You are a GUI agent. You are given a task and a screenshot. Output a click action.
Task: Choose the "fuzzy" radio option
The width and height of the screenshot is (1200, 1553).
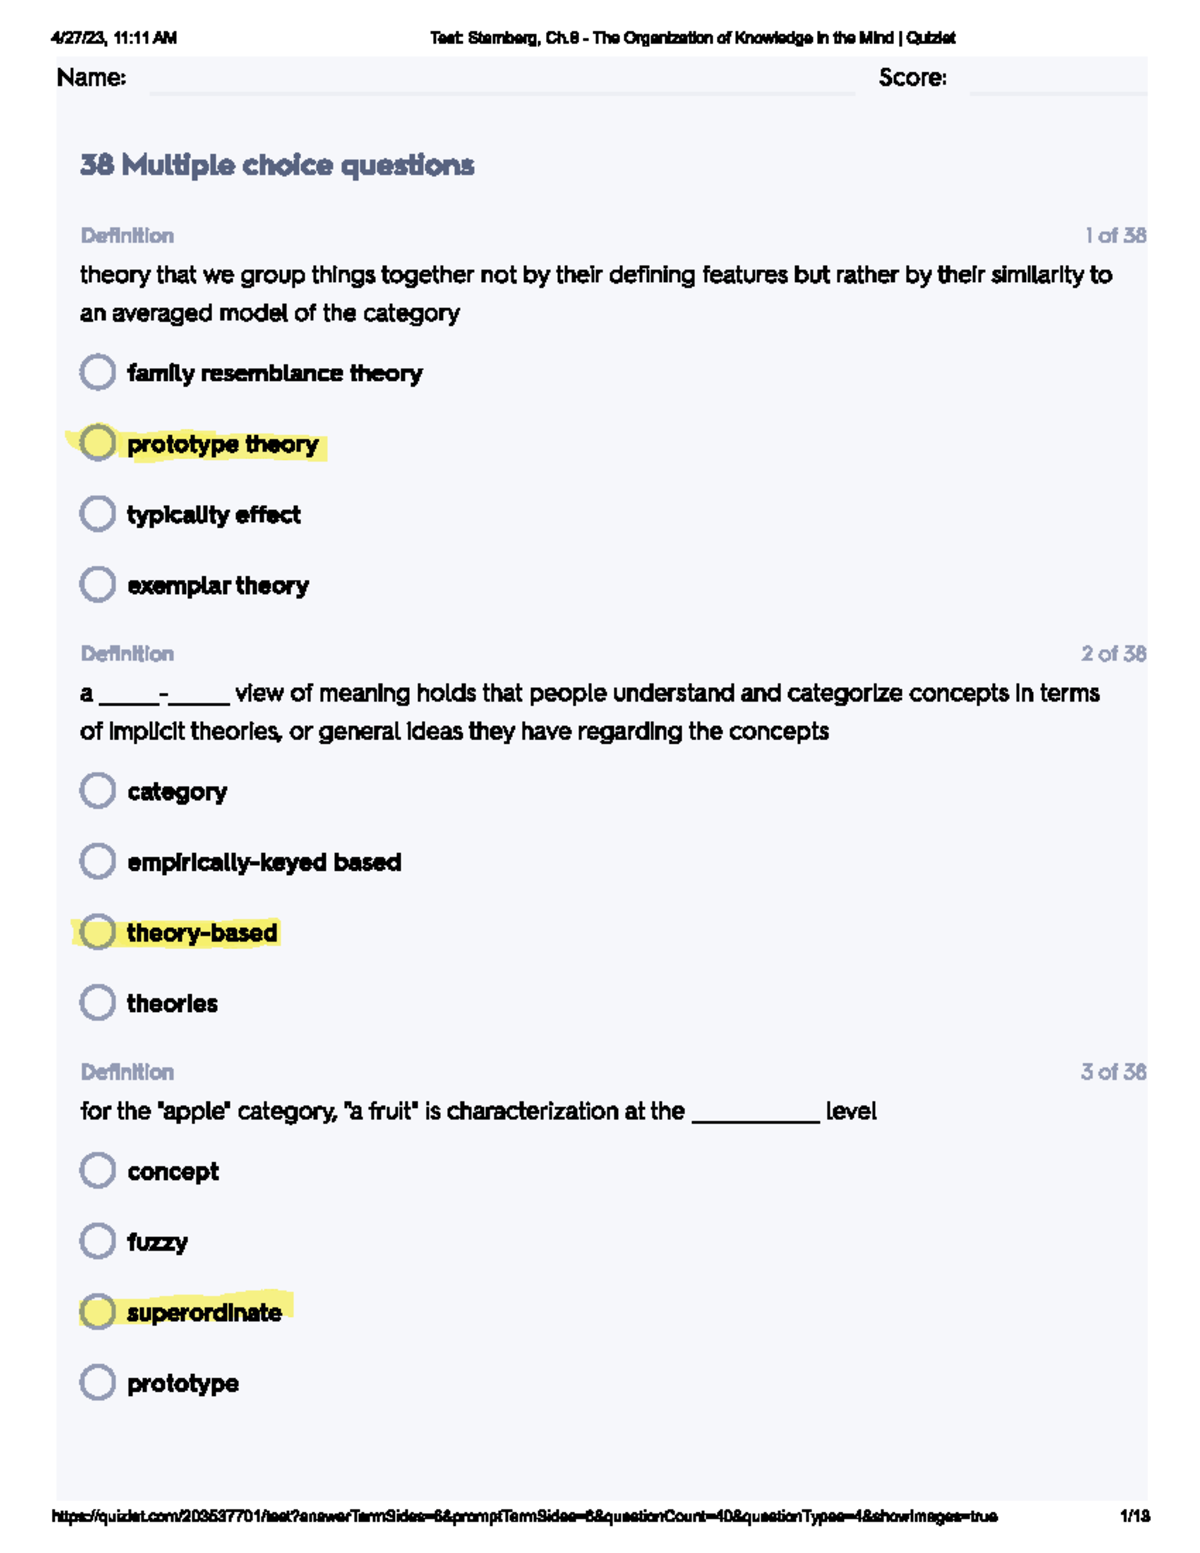pyautogui.click(x=98, y=1241)
